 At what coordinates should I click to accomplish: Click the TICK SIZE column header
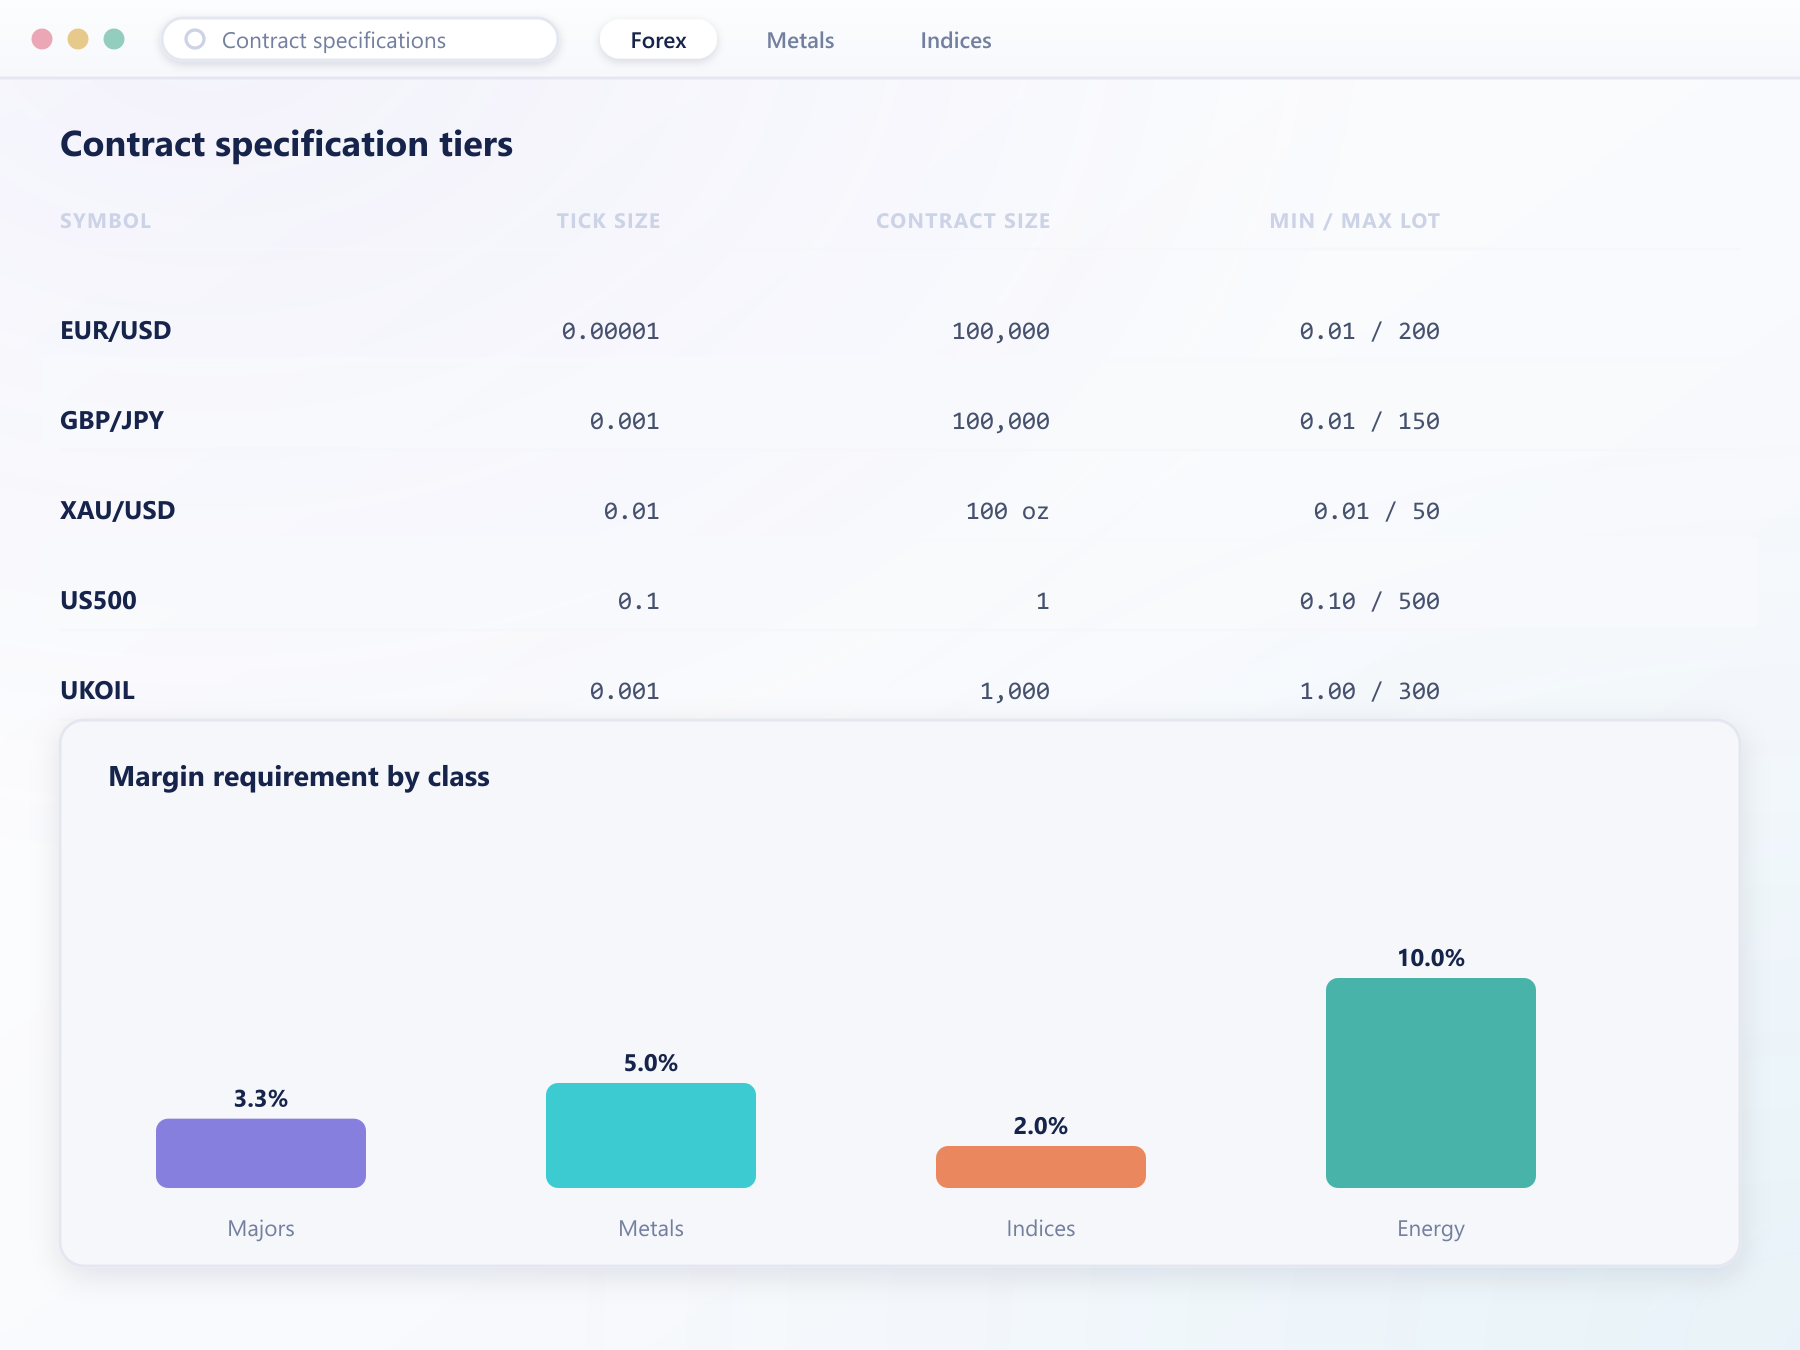(x=608, y=221)
